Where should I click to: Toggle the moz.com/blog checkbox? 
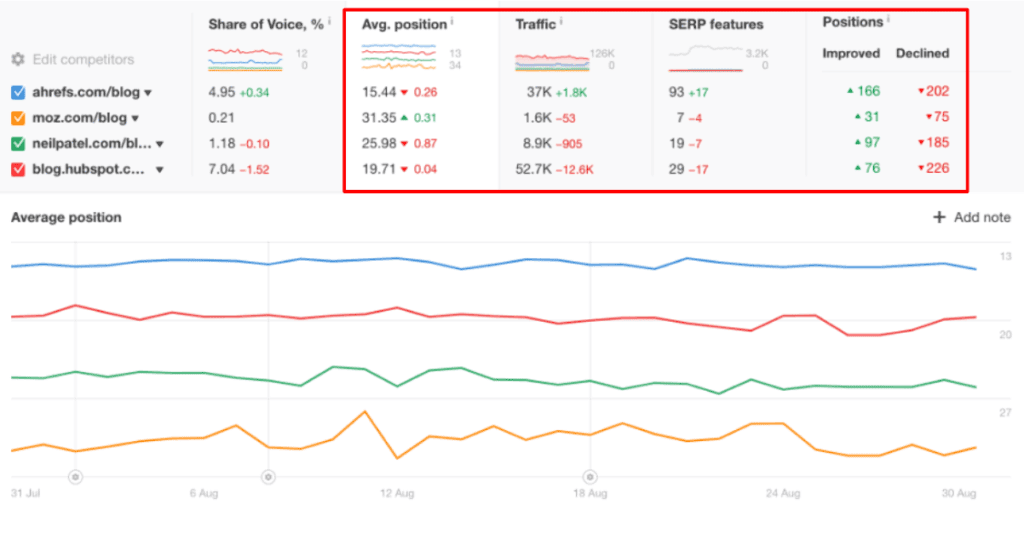click(18, 118)
